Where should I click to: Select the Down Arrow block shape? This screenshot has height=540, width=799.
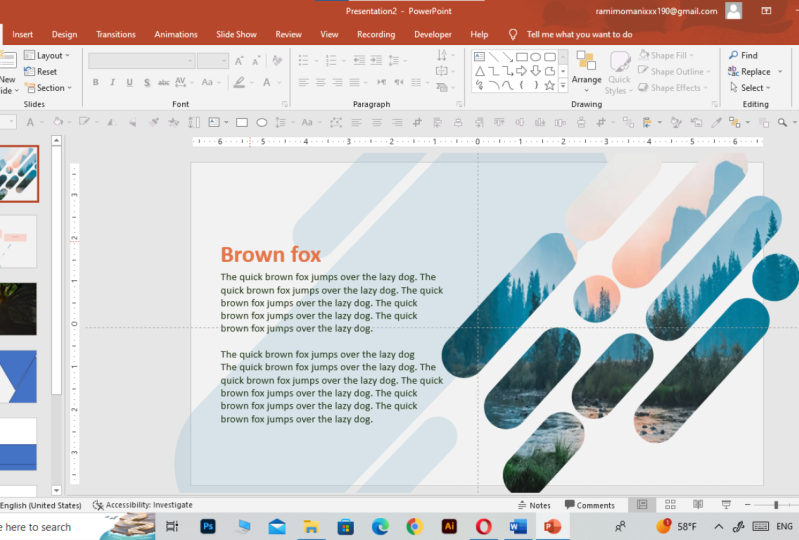(536, 71)
